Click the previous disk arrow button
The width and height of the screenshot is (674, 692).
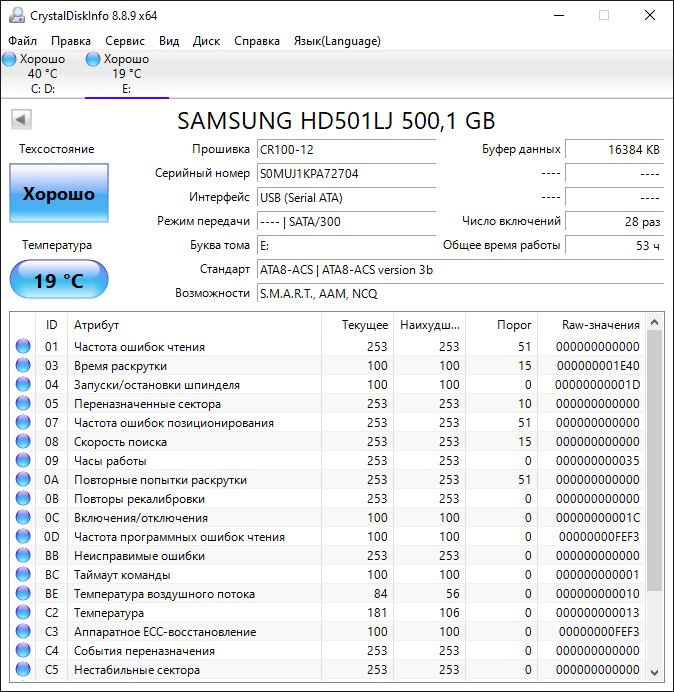[x=20, y=120]
